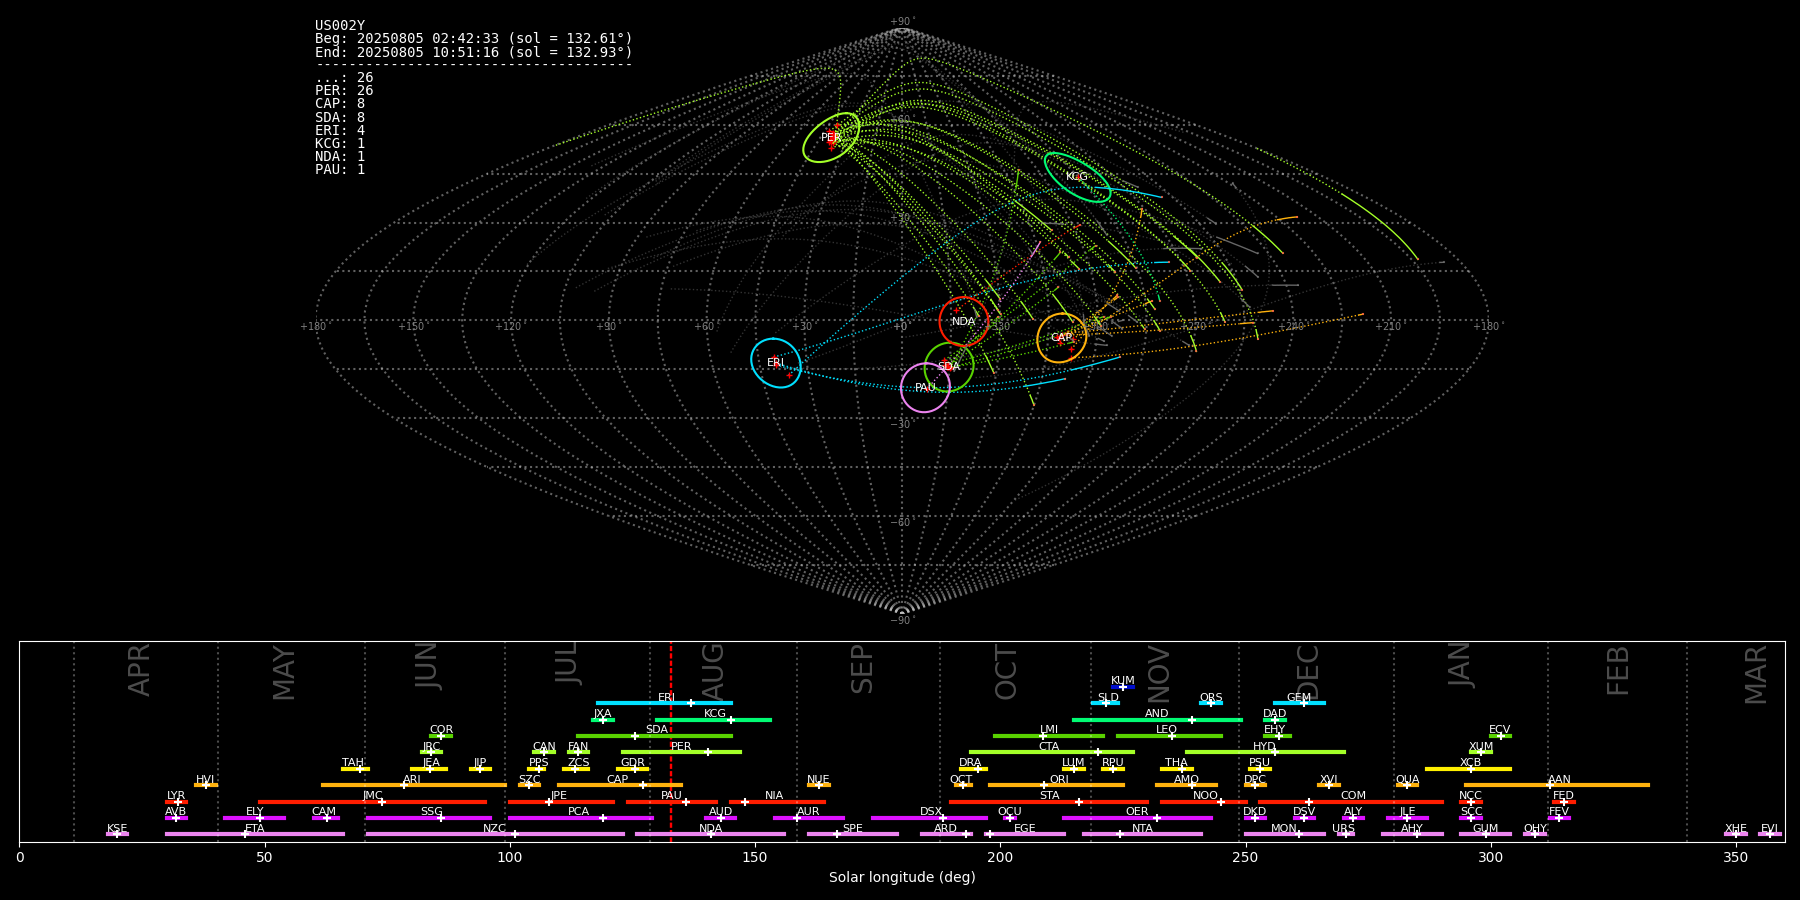
Task: Click the KCG green radiant ellipse on map
Action: (1077, 177)
